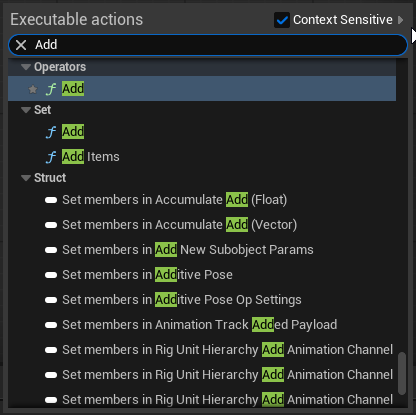This screenshot has width=416, height=415.
Task: Collapse the Struct category
Action: pyautogui.click(x=26, y=178)
